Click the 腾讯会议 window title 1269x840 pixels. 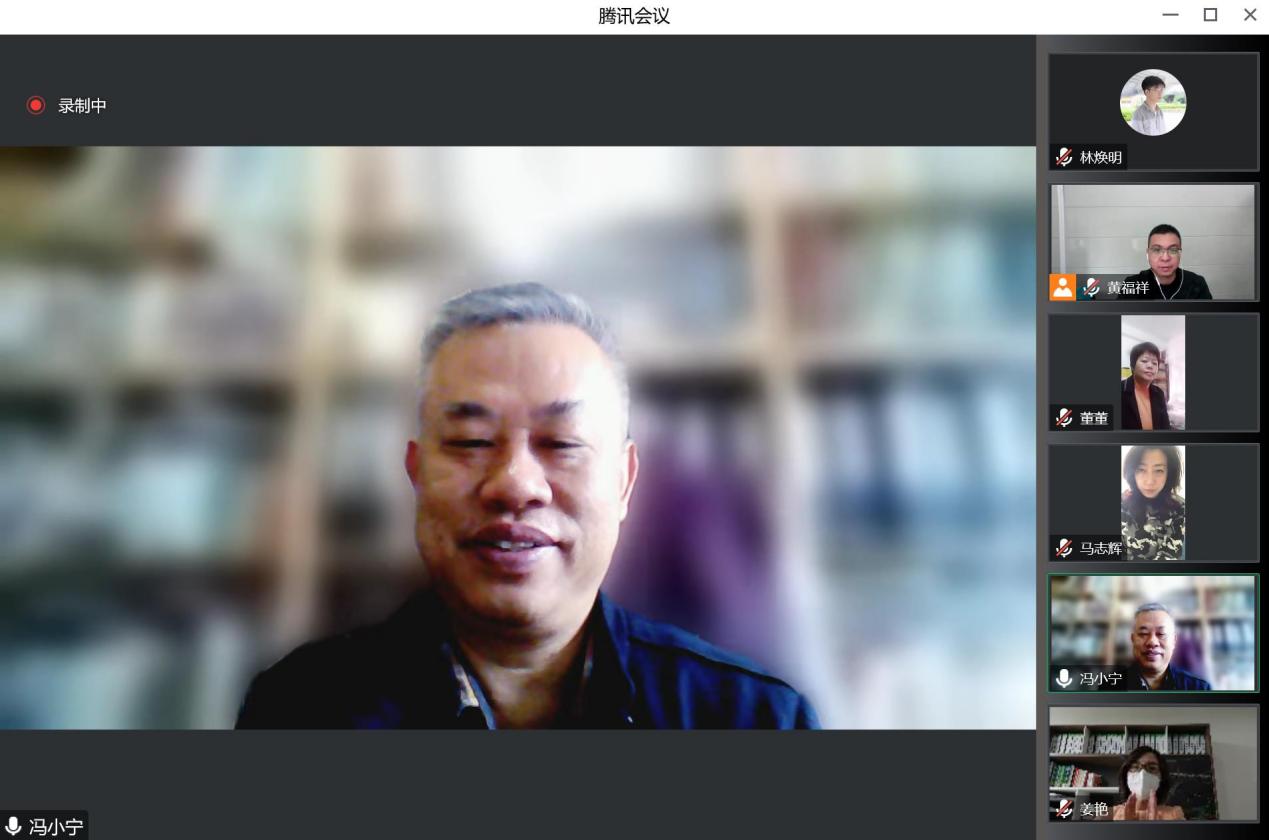tap(634, 16)
